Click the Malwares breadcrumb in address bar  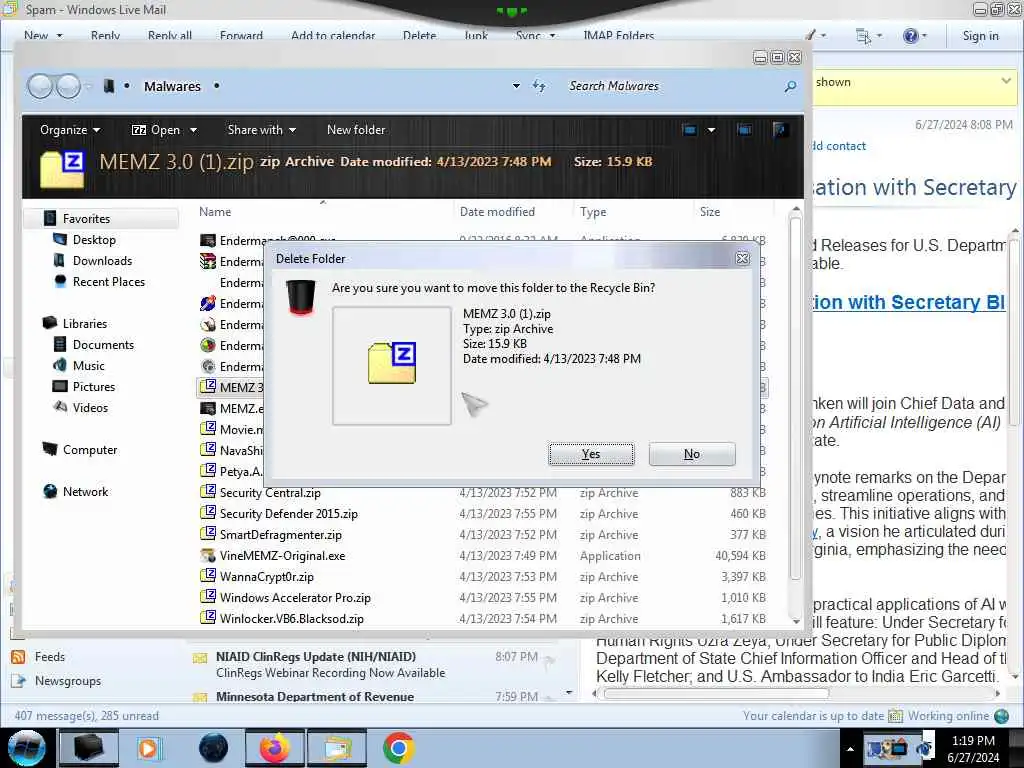(172, 86)
